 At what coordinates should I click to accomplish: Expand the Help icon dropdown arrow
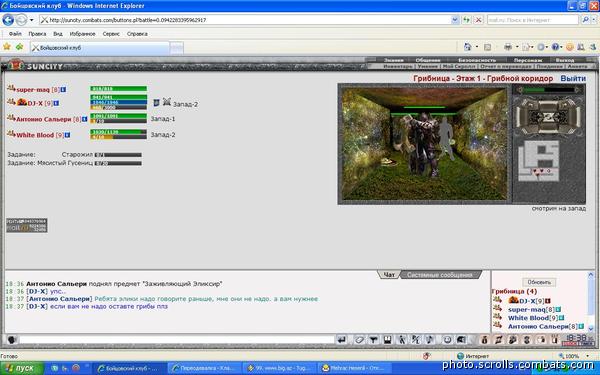click(x=561, y=47)
